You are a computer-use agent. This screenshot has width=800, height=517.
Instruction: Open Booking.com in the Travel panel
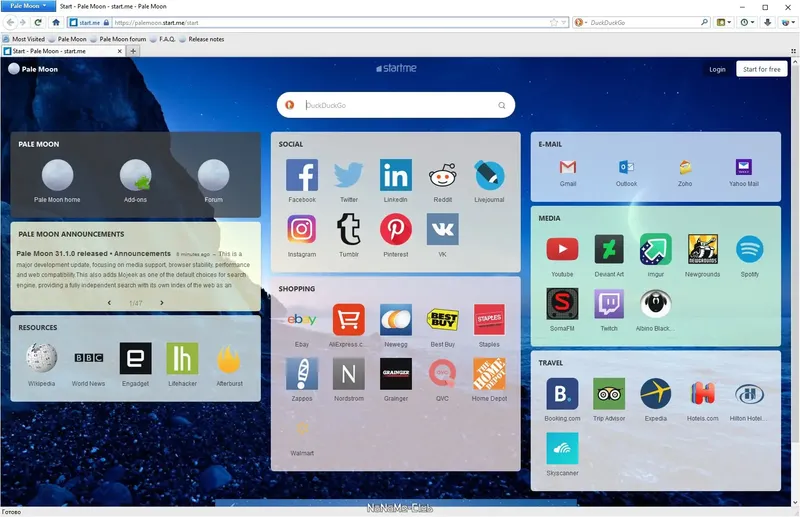coord(562,393)
